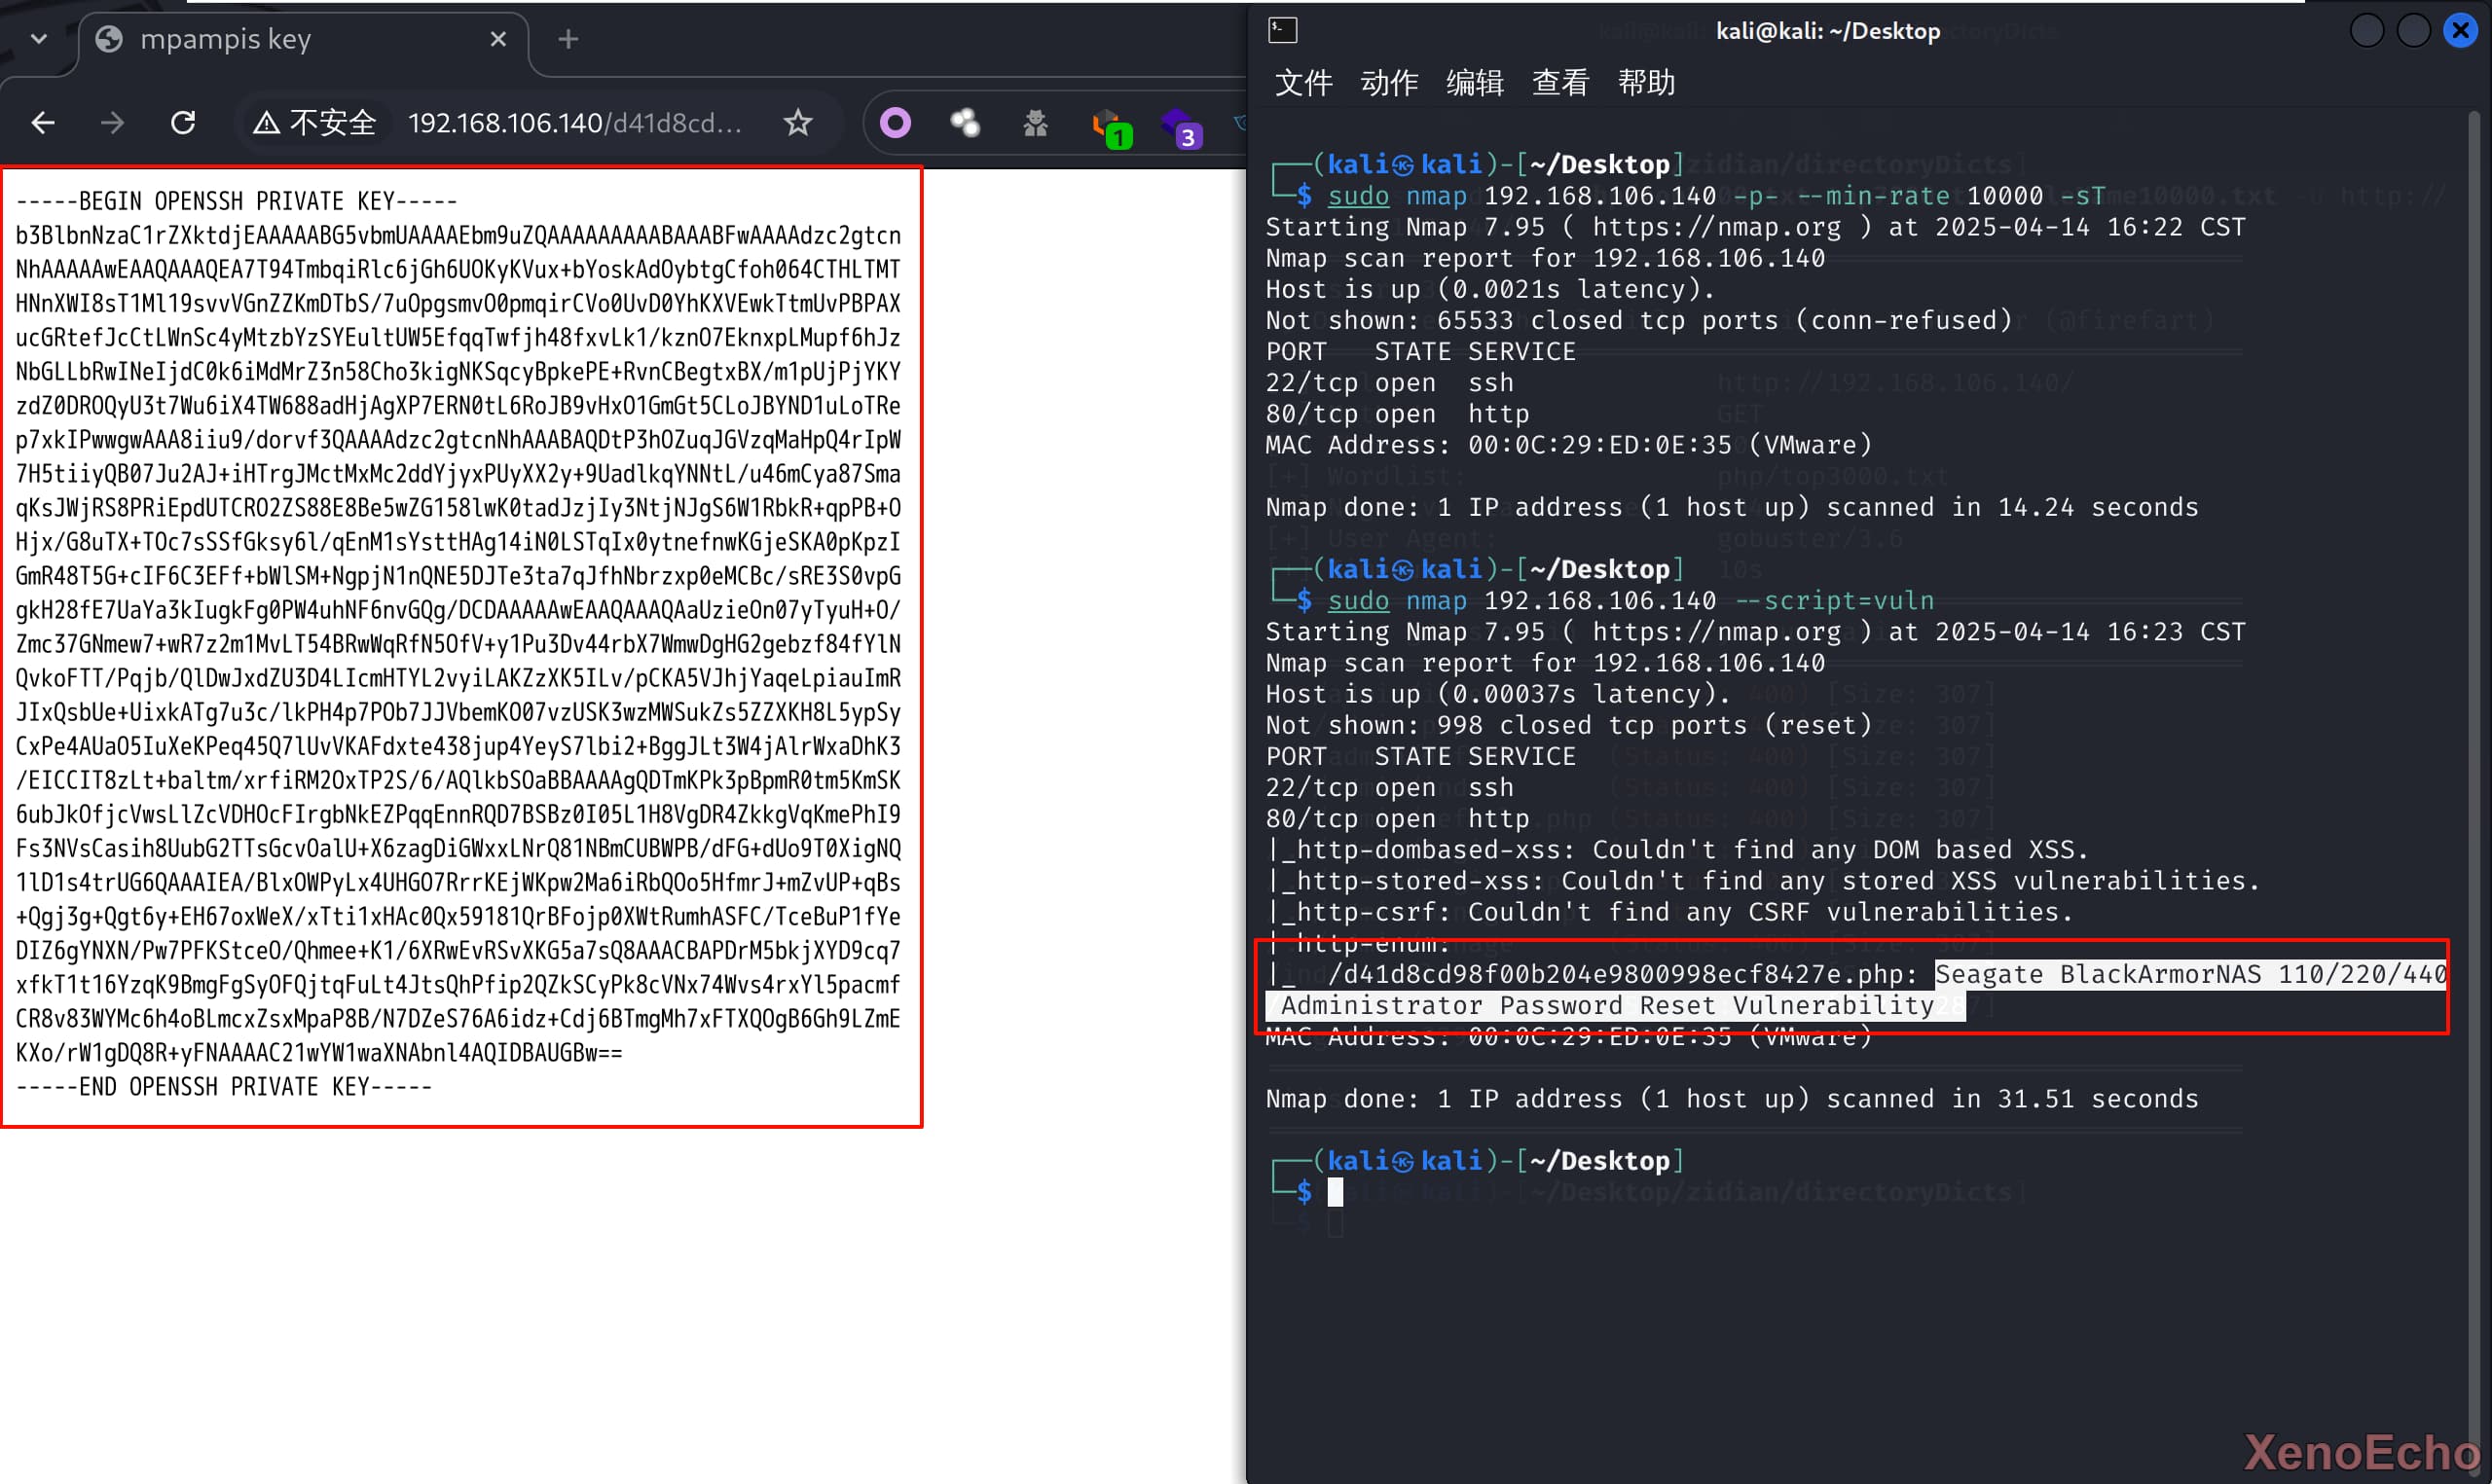Viewport: 2492px width, 1484px height.
Task: Click the terminal window icon in titlebar
Action: coord(1282,31)
